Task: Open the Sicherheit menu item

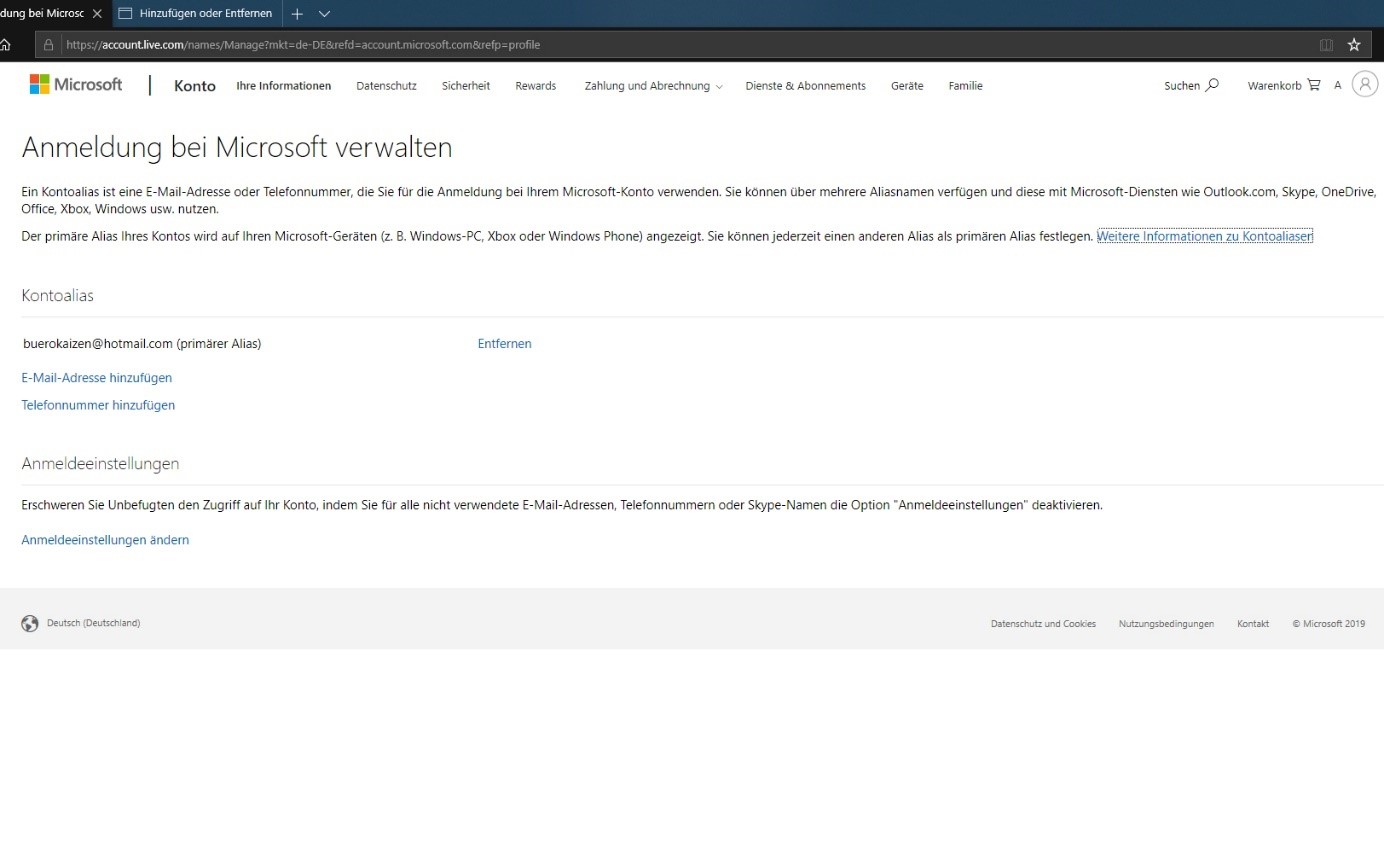Action: point(466,86)
